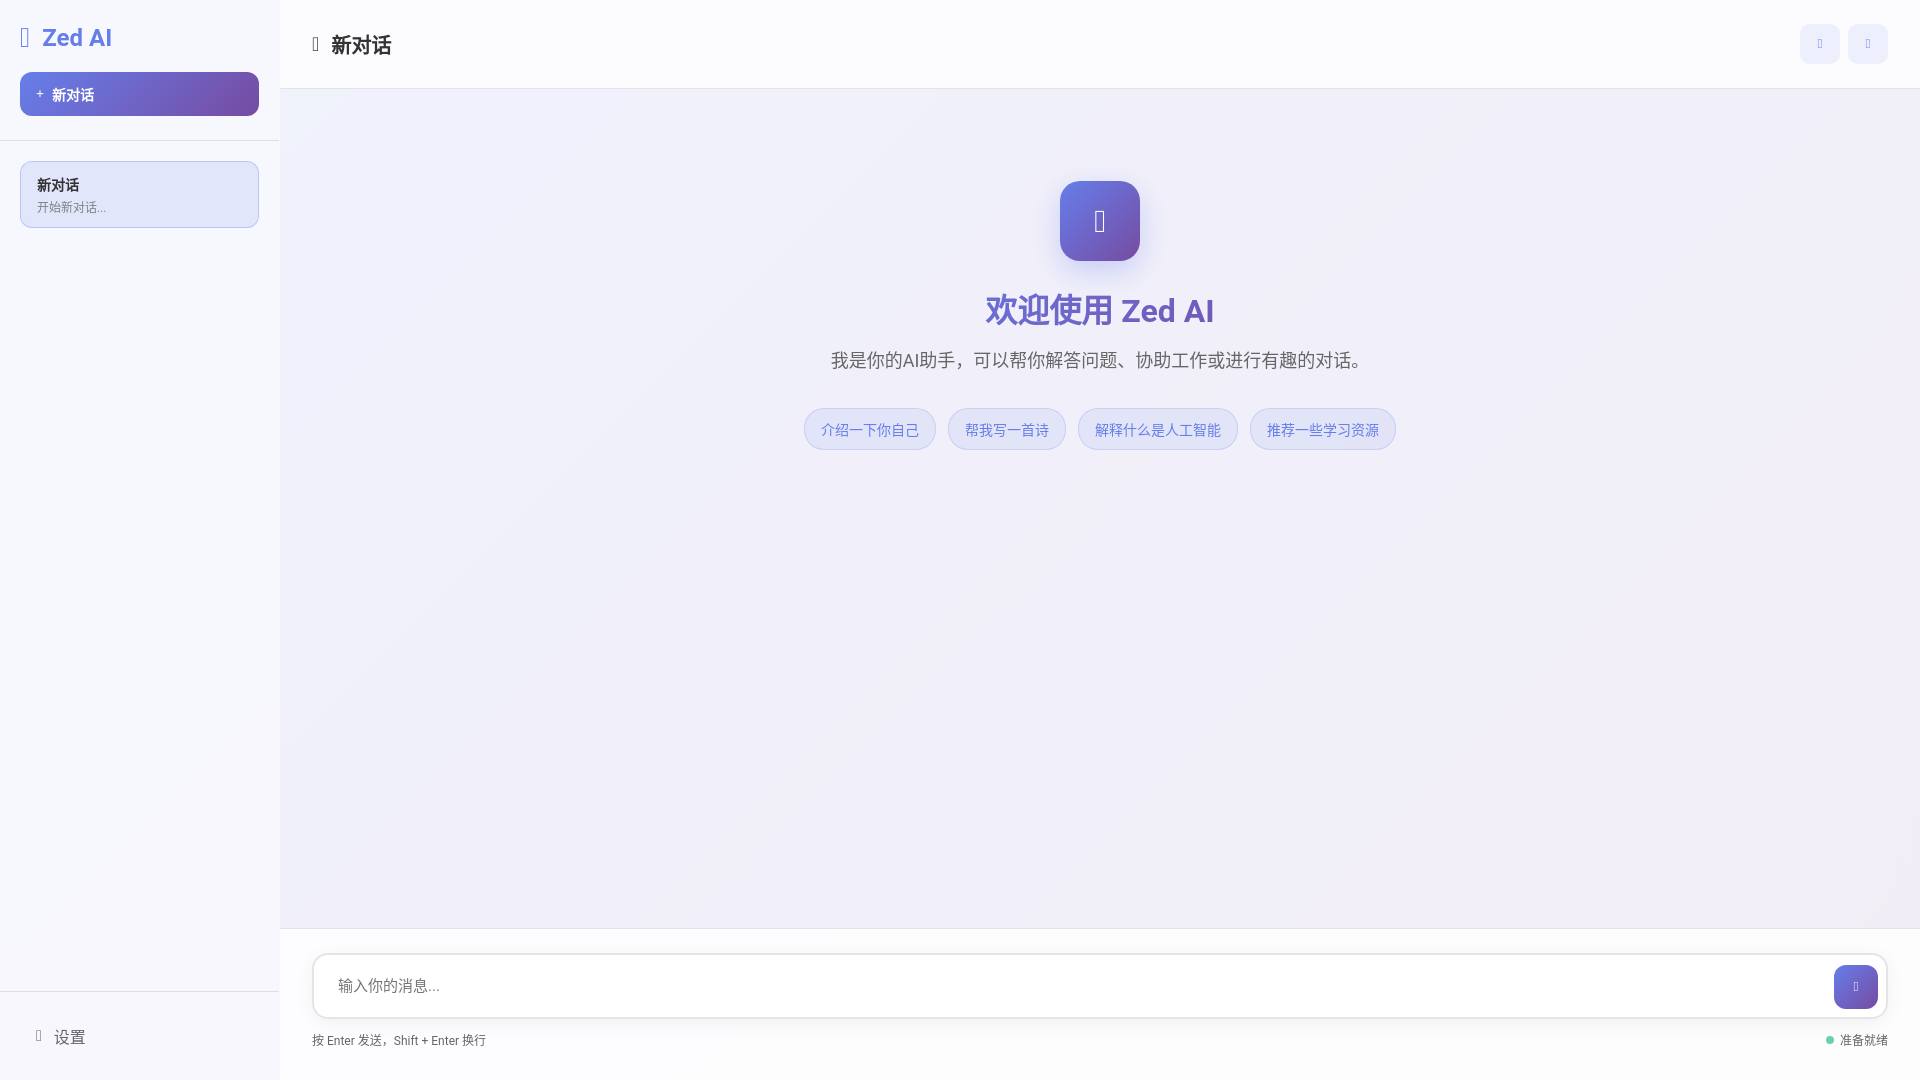This screenshot has height=1080, width=1920.
Task: Click the first header action icon button
Action: point(1820,44)
